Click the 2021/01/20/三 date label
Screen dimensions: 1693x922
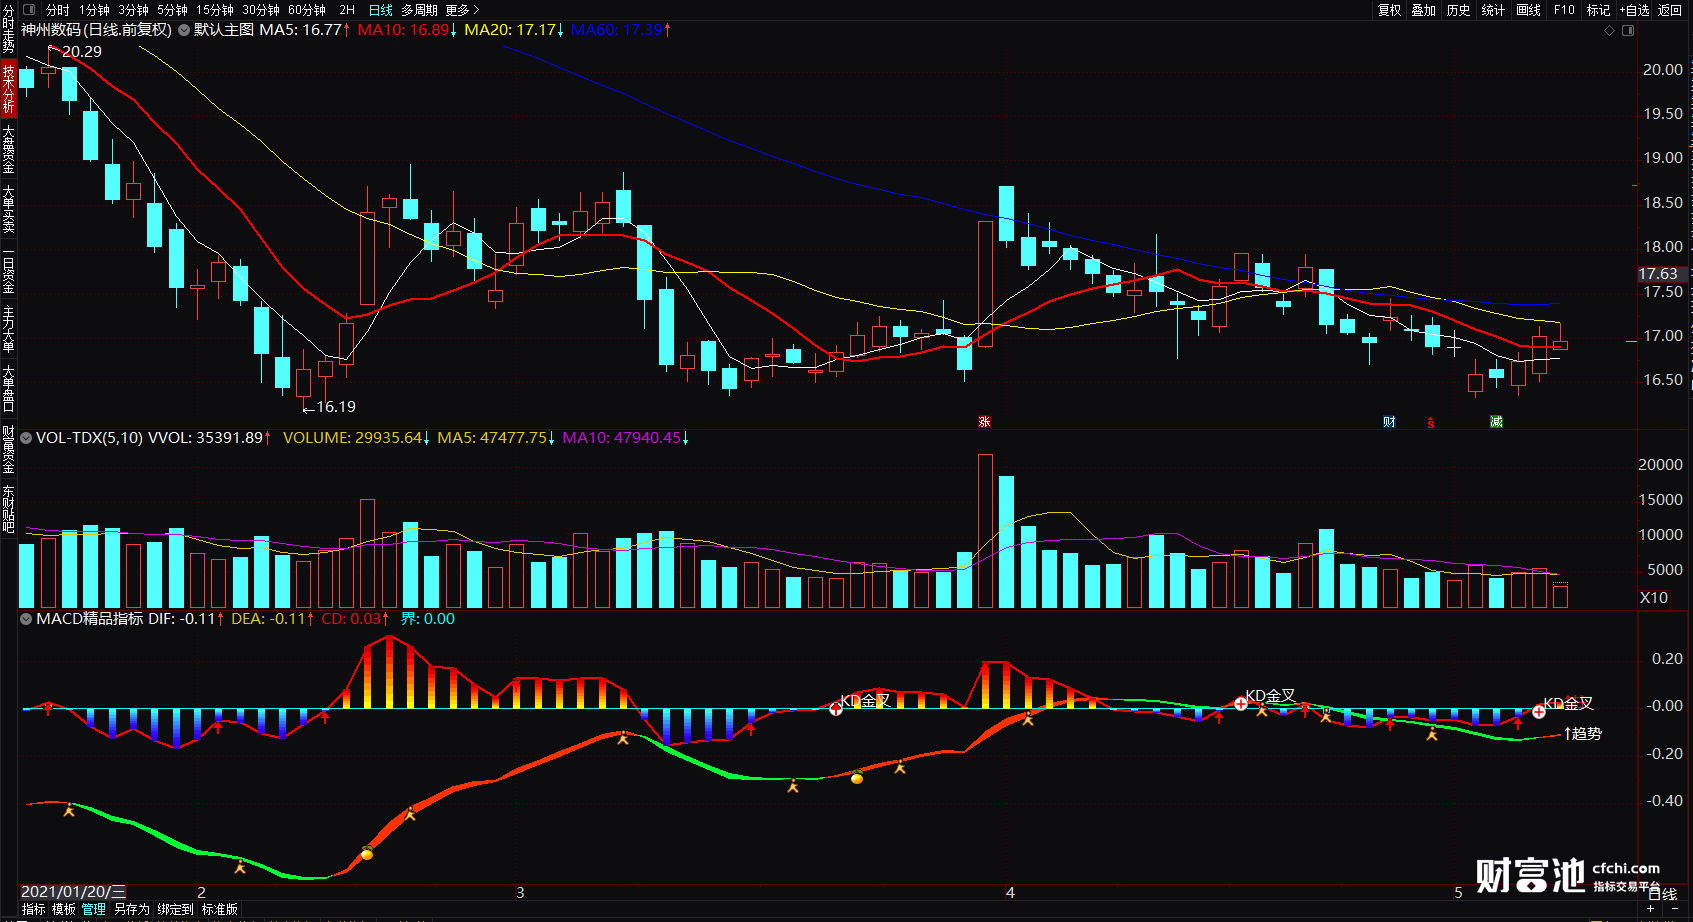coord(73,892)
